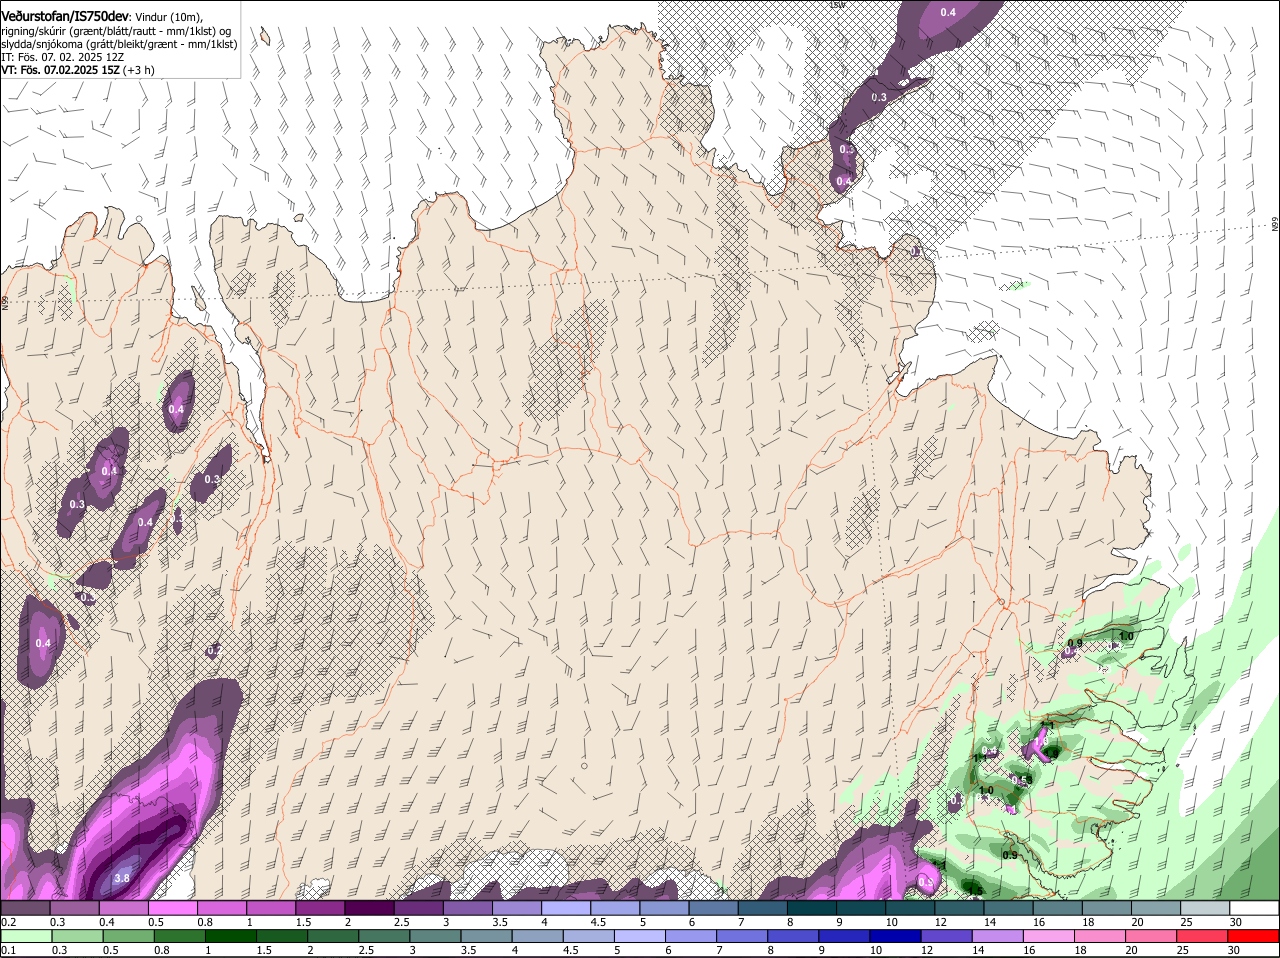This screenshot has height=958, width=1280.
Task: Pick the darkest purple swatch in the upper legend
Action: (370, 908)
